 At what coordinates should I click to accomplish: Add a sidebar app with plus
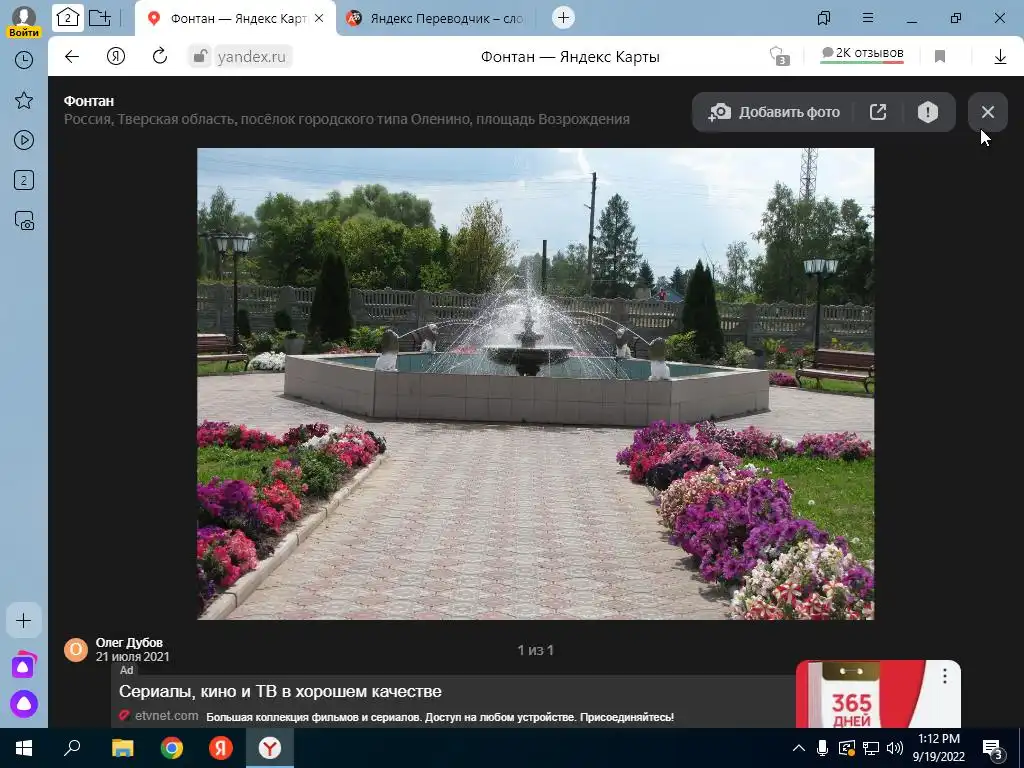click(x=24, y=620)
